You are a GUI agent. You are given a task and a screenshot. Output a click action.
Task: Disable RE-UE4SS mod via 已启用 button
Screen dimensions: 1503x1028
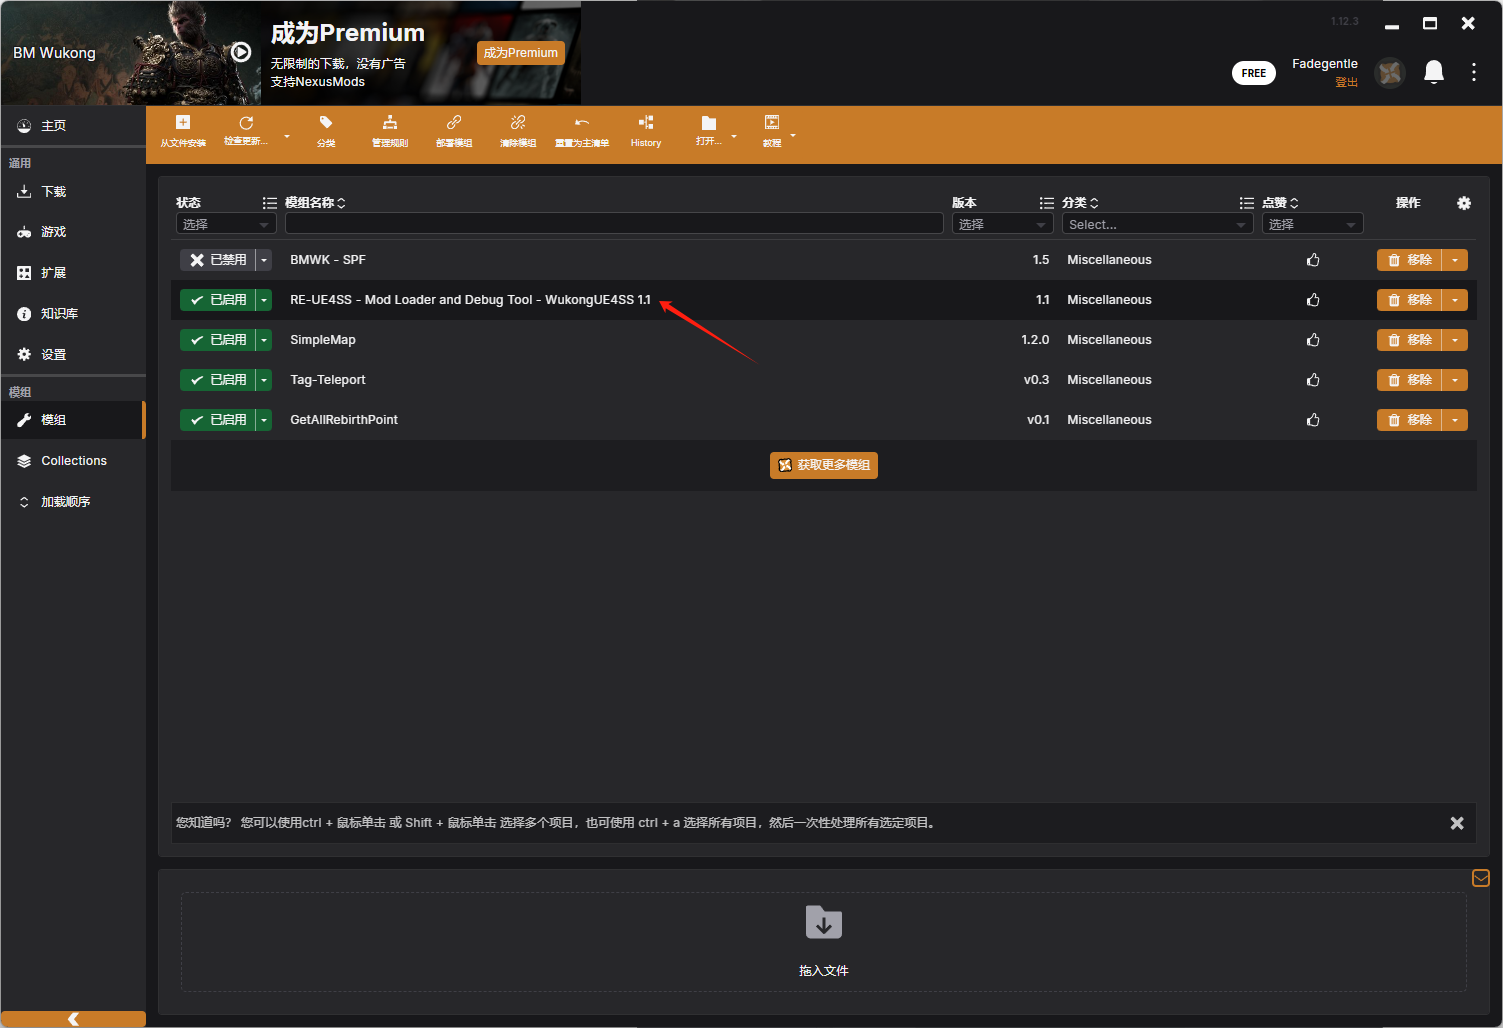click(x=218, y=300)
